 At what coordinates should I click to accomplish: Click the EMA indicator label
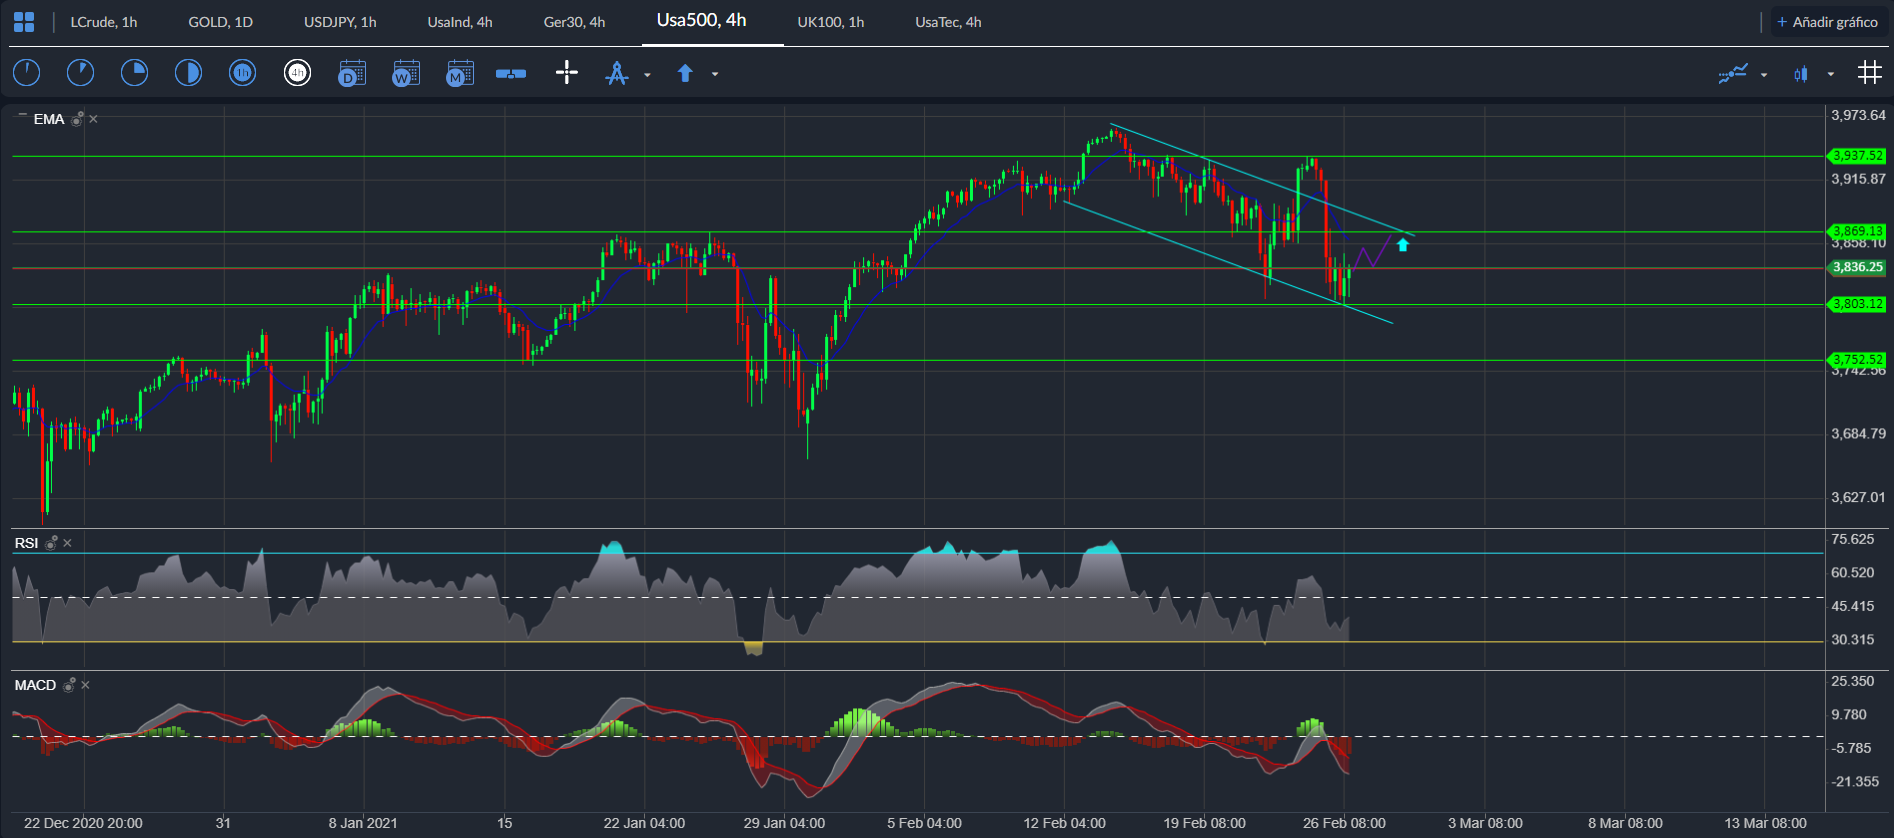pos(49,119)
